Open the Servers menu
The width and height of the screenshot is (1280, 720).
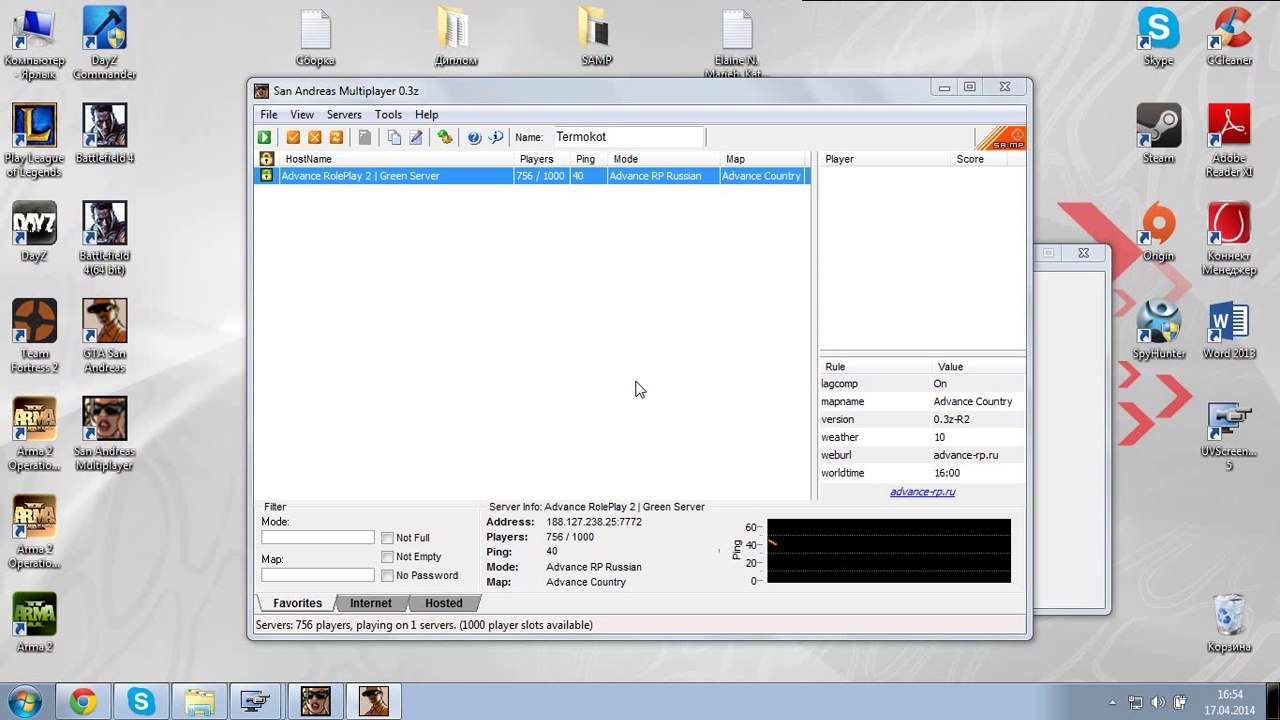click(344, 115)
